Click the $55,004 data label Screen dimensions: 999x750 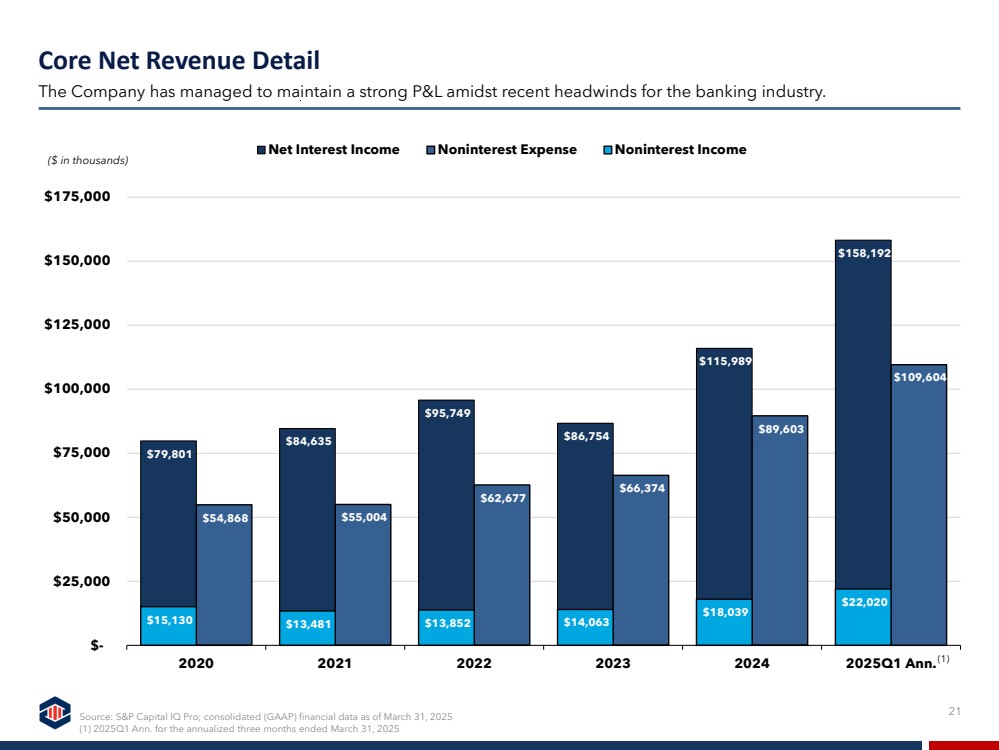[364, 517]
